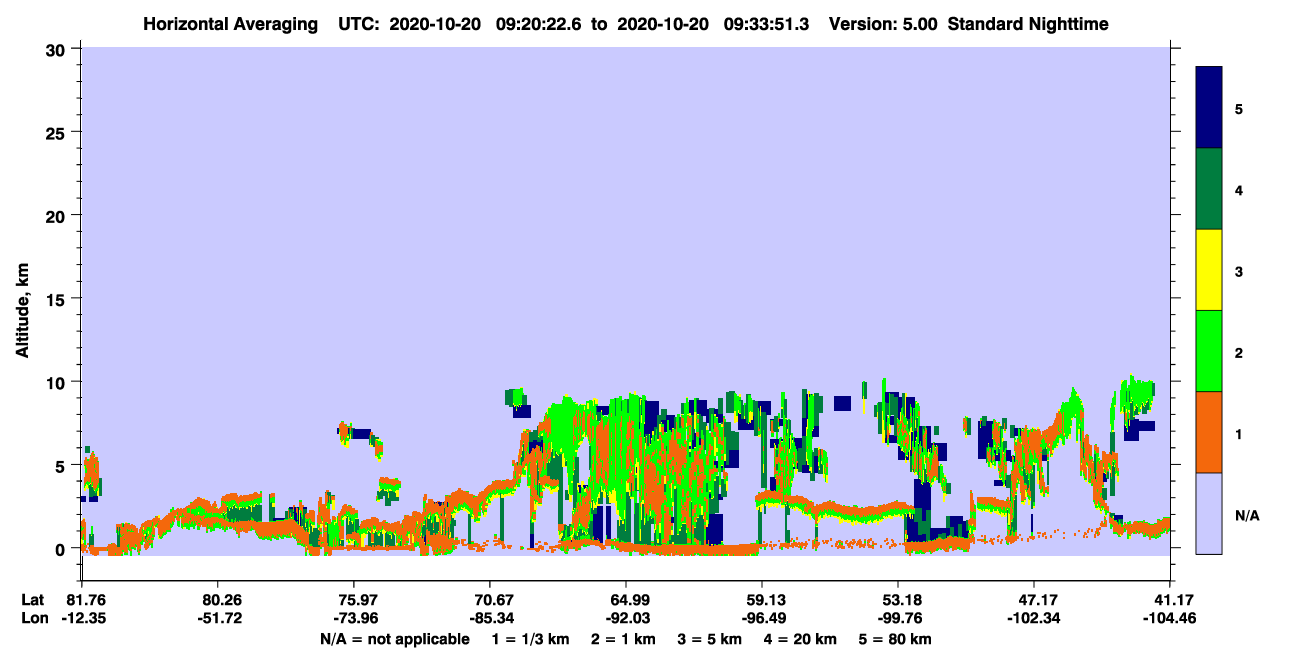Click the yellow 3 legend swatch
This screenshot has height=667, width=1300.
point(1209,270)
